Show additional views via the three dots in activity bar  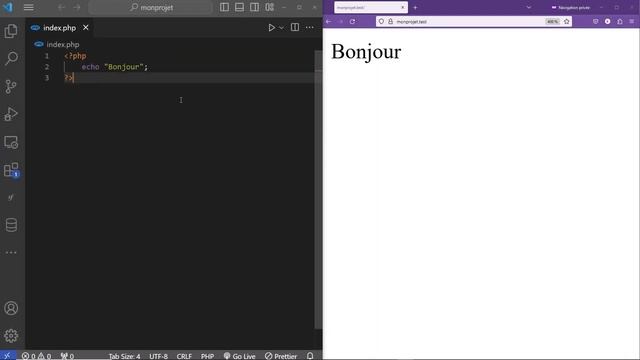[x=11, y=253]
